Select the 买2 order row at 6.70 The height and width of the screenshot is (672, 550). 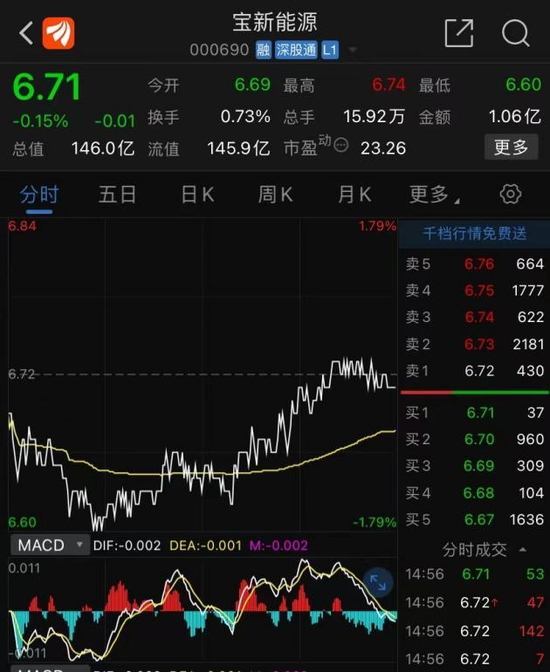point(475,439)
